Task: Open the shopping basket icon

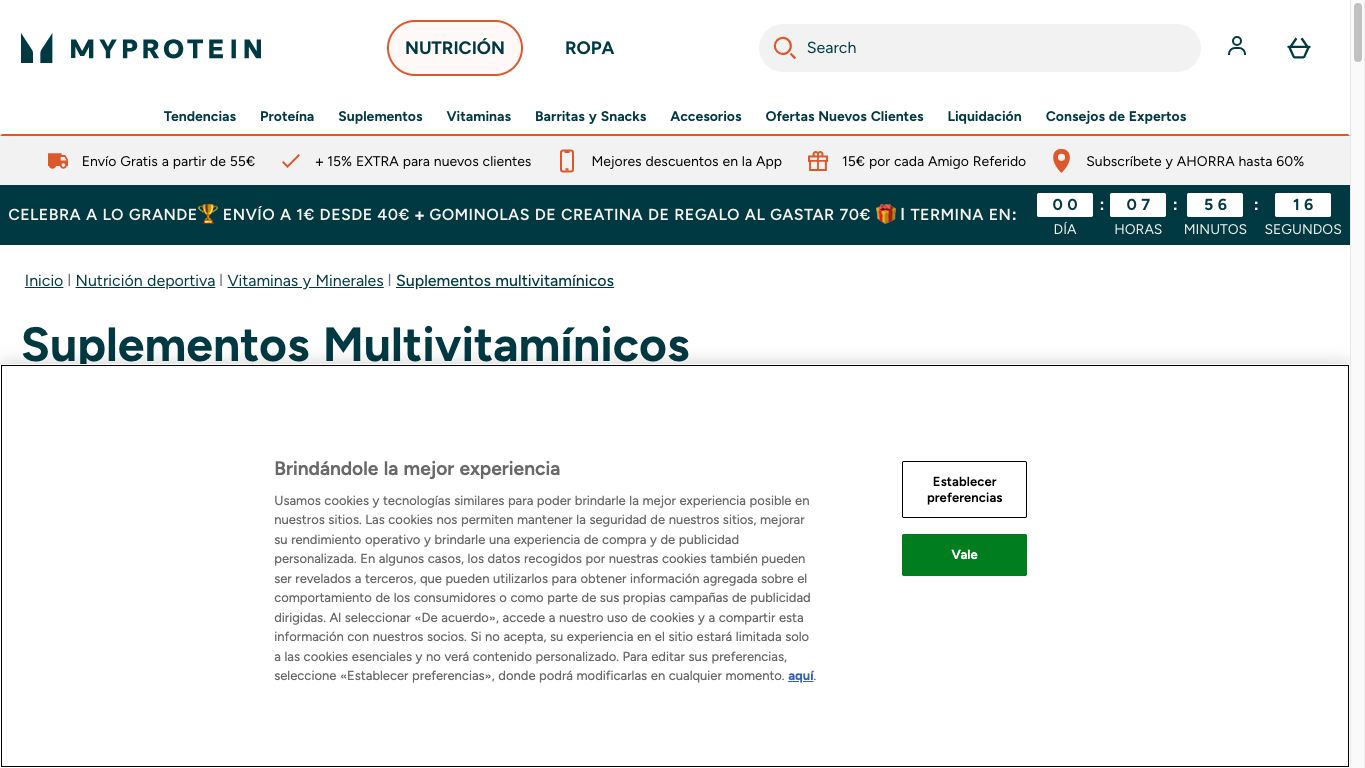Action: point(1299,47)
